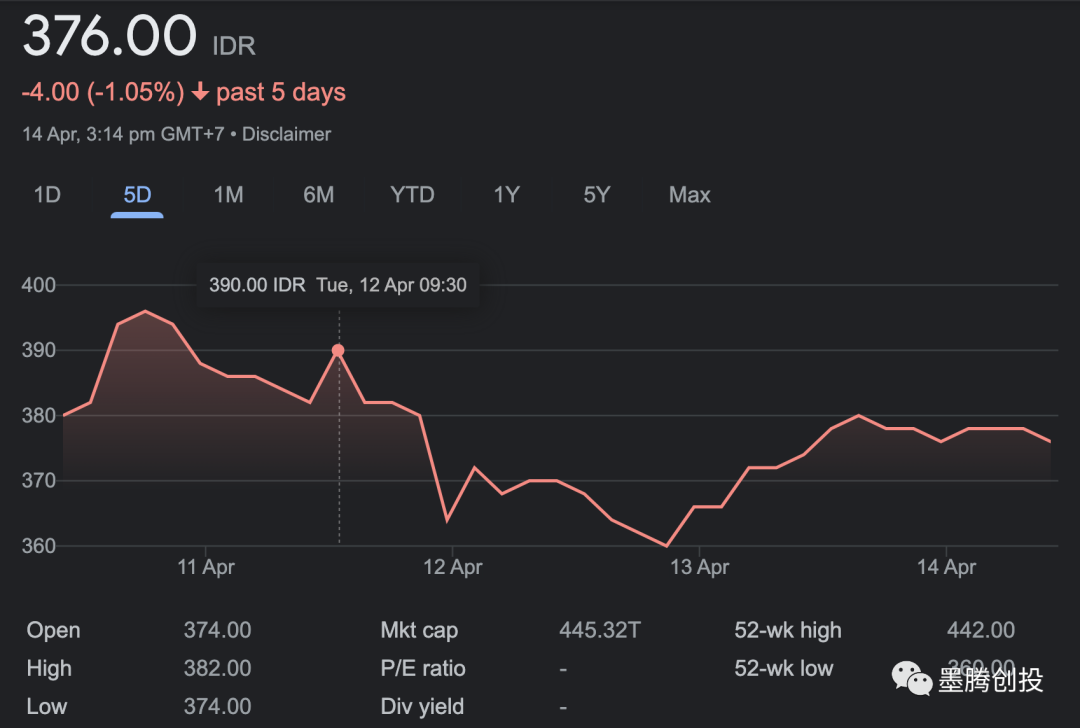Click the red down arrow price indicator
The height and width of the screenshot is (728, 1080).
click(x=200, y=93)
